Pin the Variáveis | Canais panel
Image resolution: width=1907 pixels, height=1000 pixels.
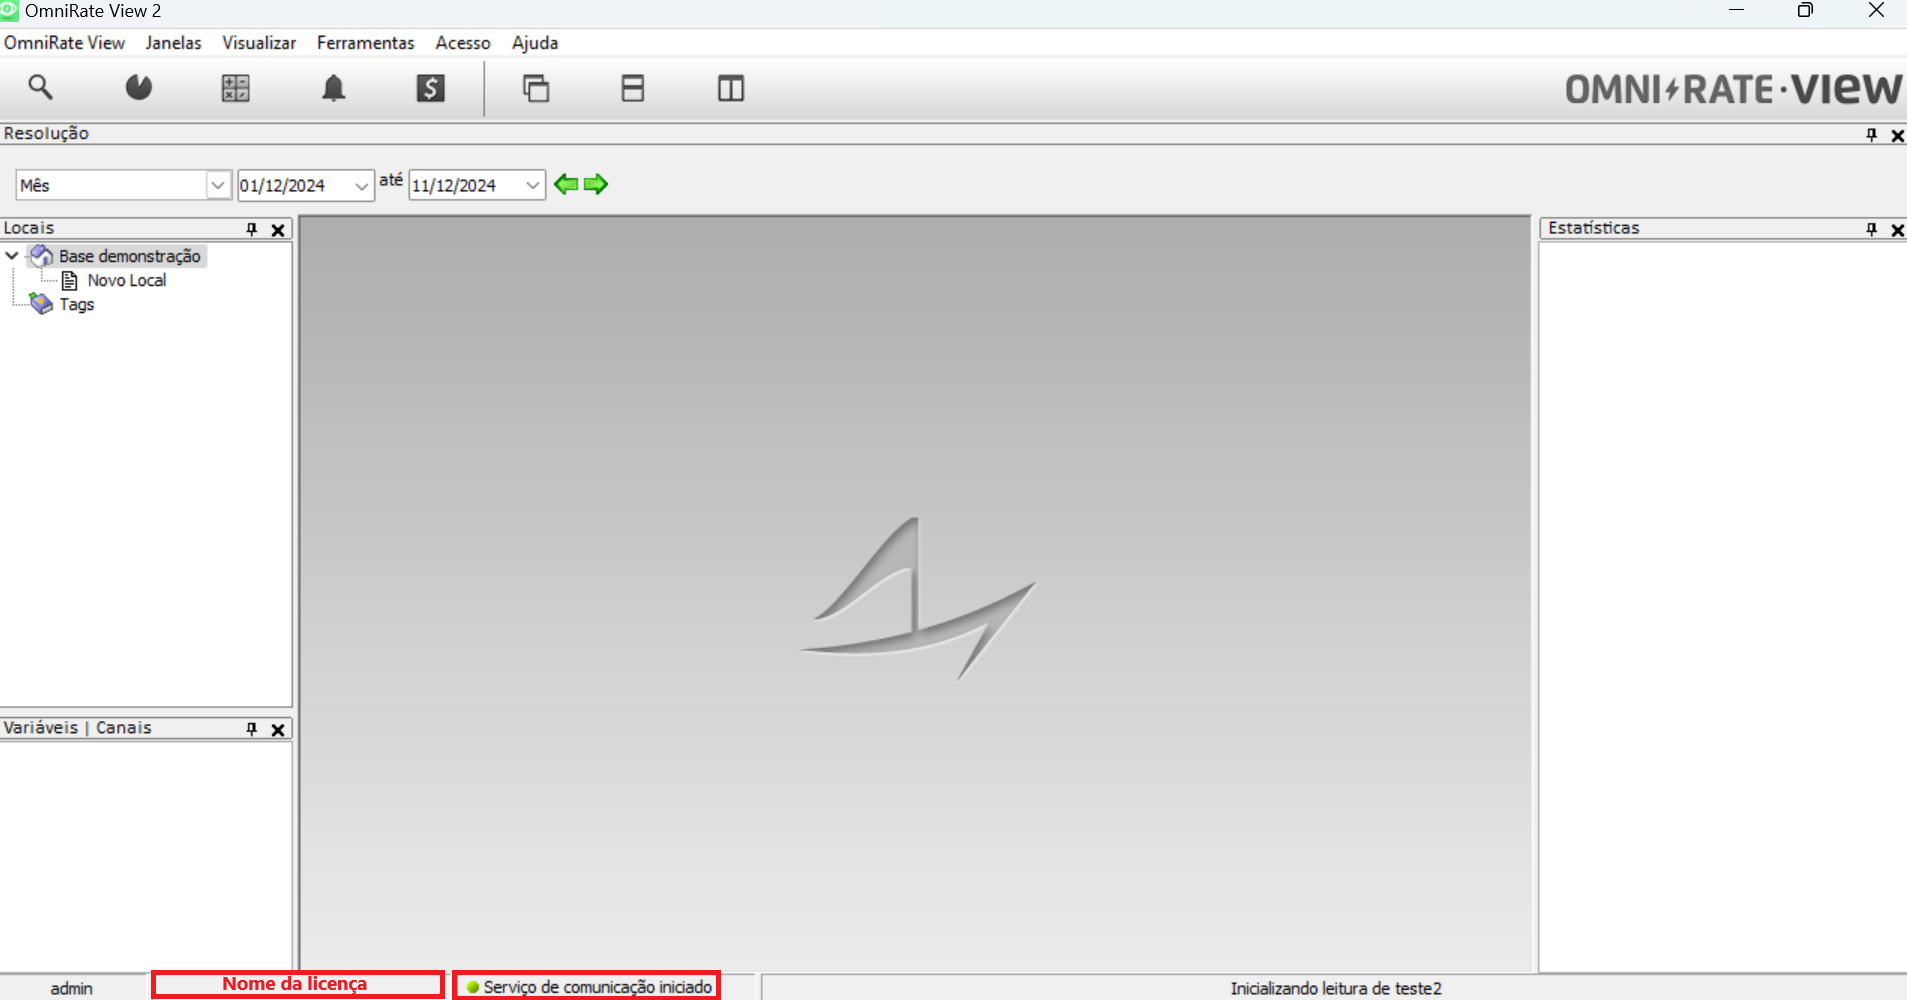pos(252,729)
